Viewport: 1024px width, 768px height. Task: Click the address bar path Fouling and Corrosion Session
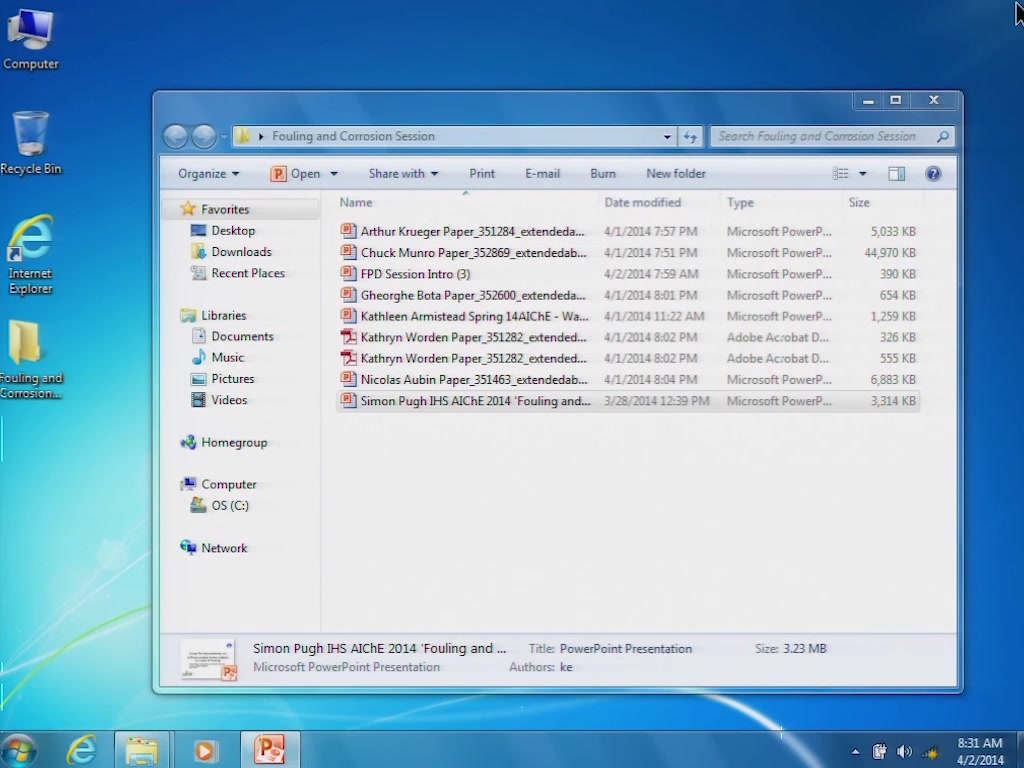[353, 136]
